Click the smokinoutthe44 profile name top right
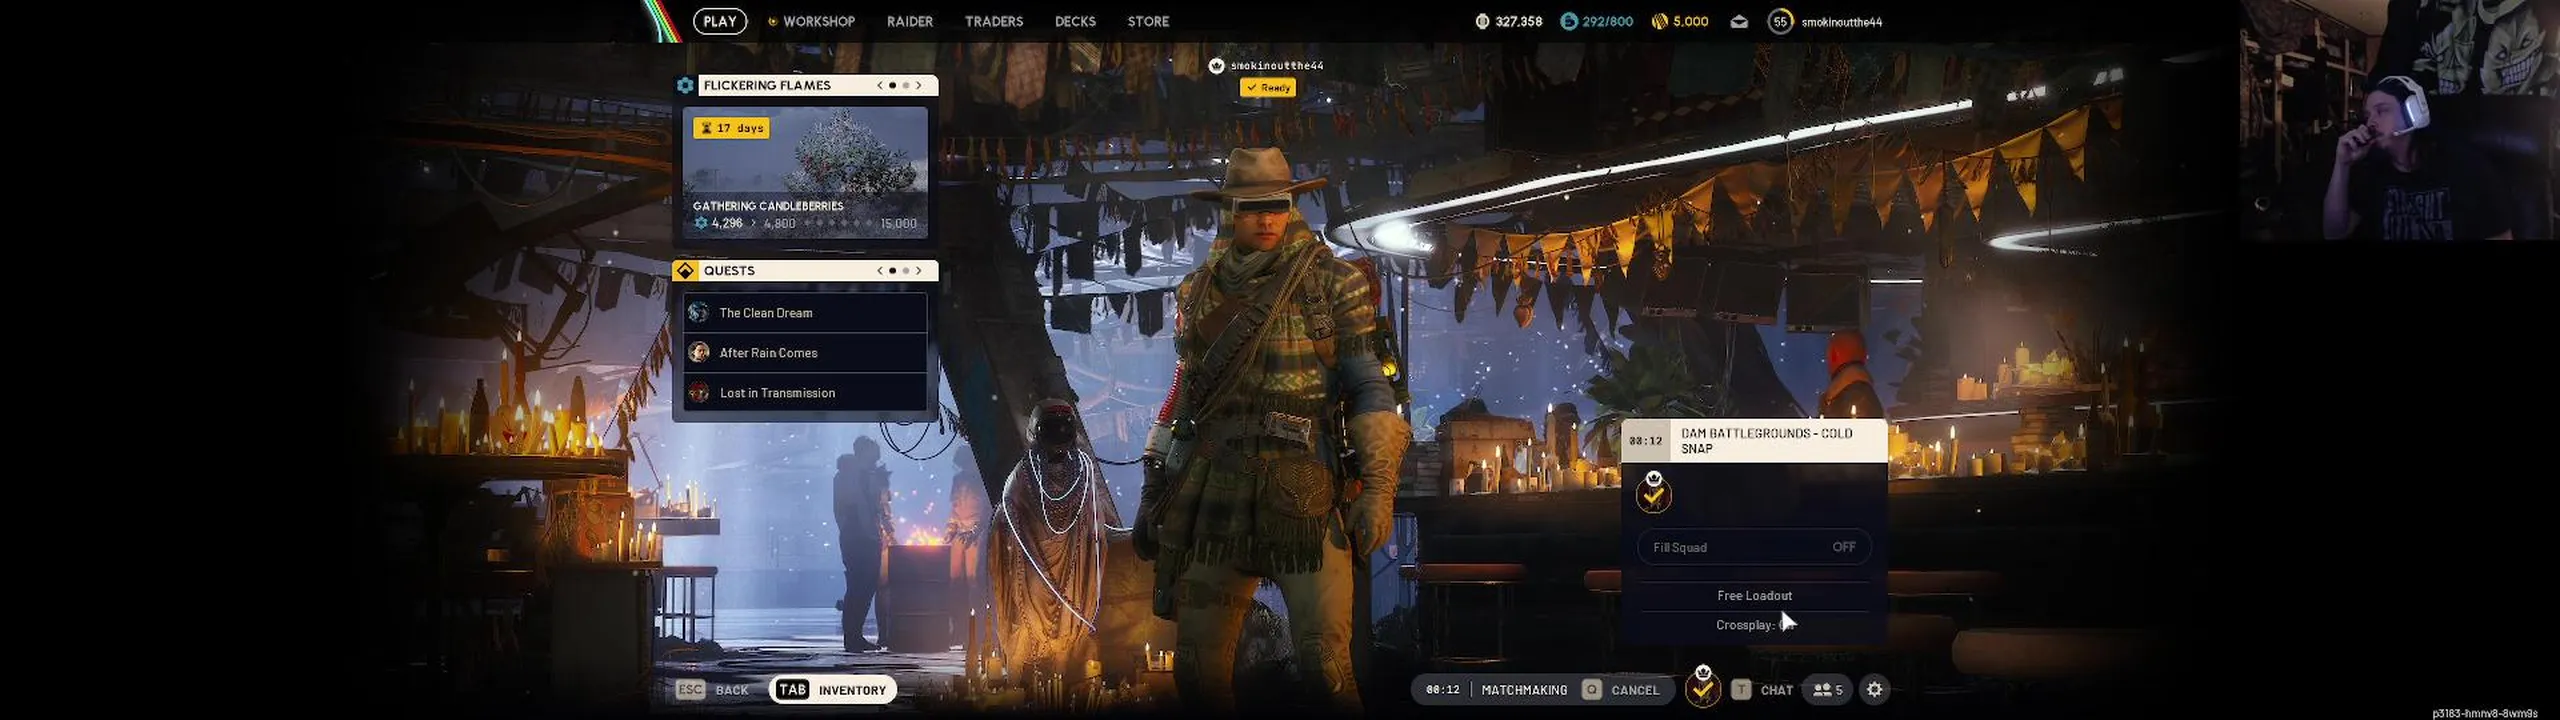Screen dimensions: 2560x720 (x=1841, y=22)
